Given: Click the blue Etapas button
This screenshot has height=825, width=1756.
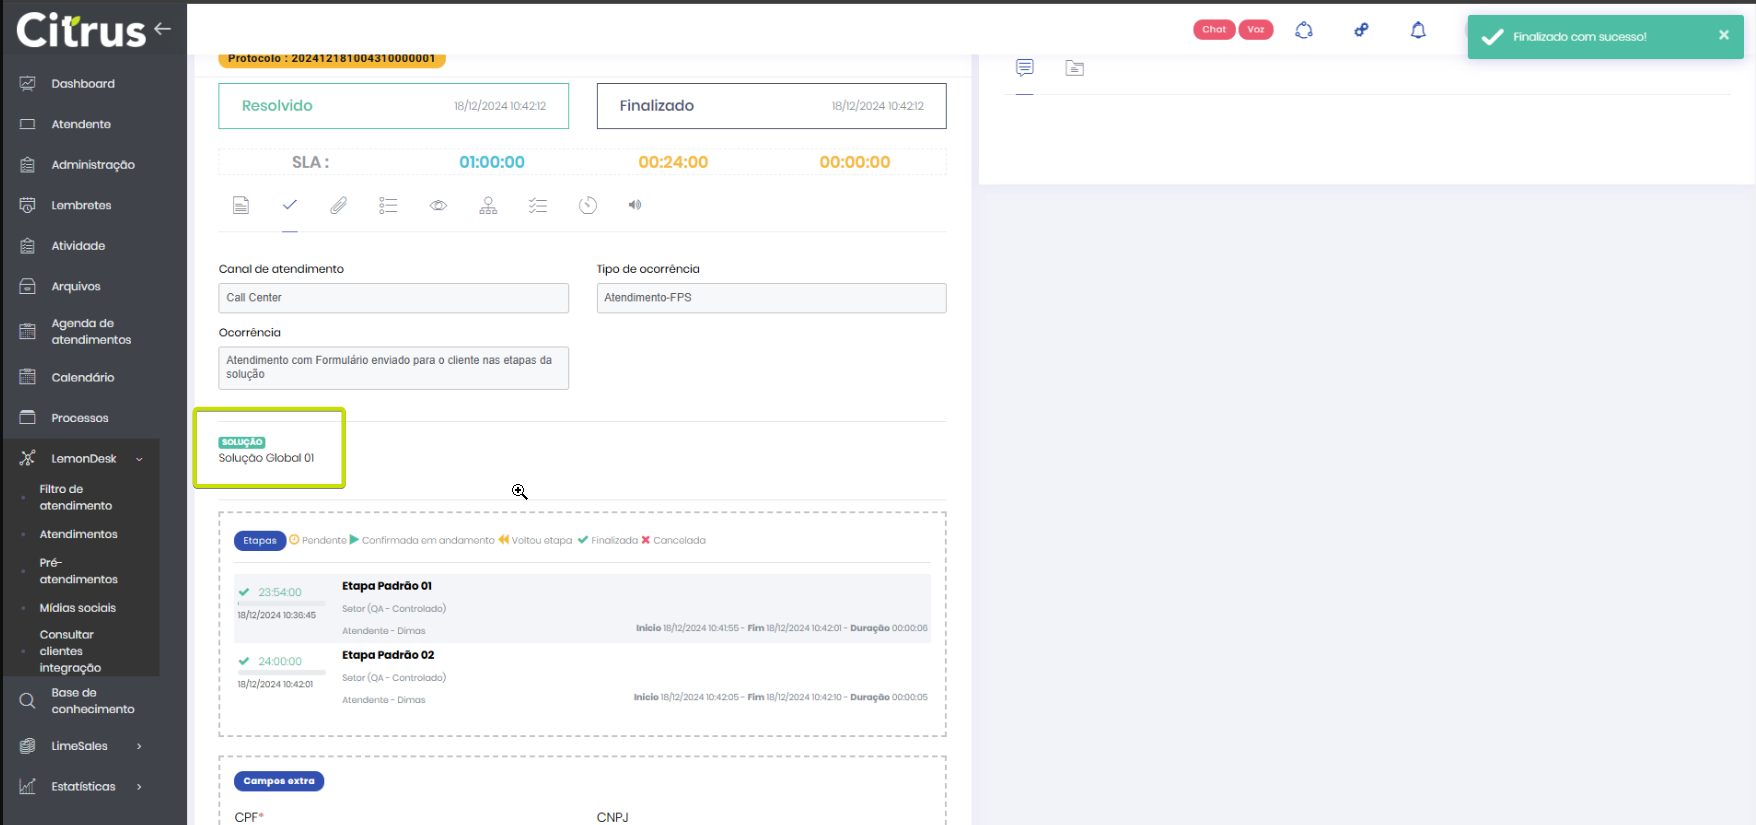Looking at the screenshot, I should click(x=260, y=541).
